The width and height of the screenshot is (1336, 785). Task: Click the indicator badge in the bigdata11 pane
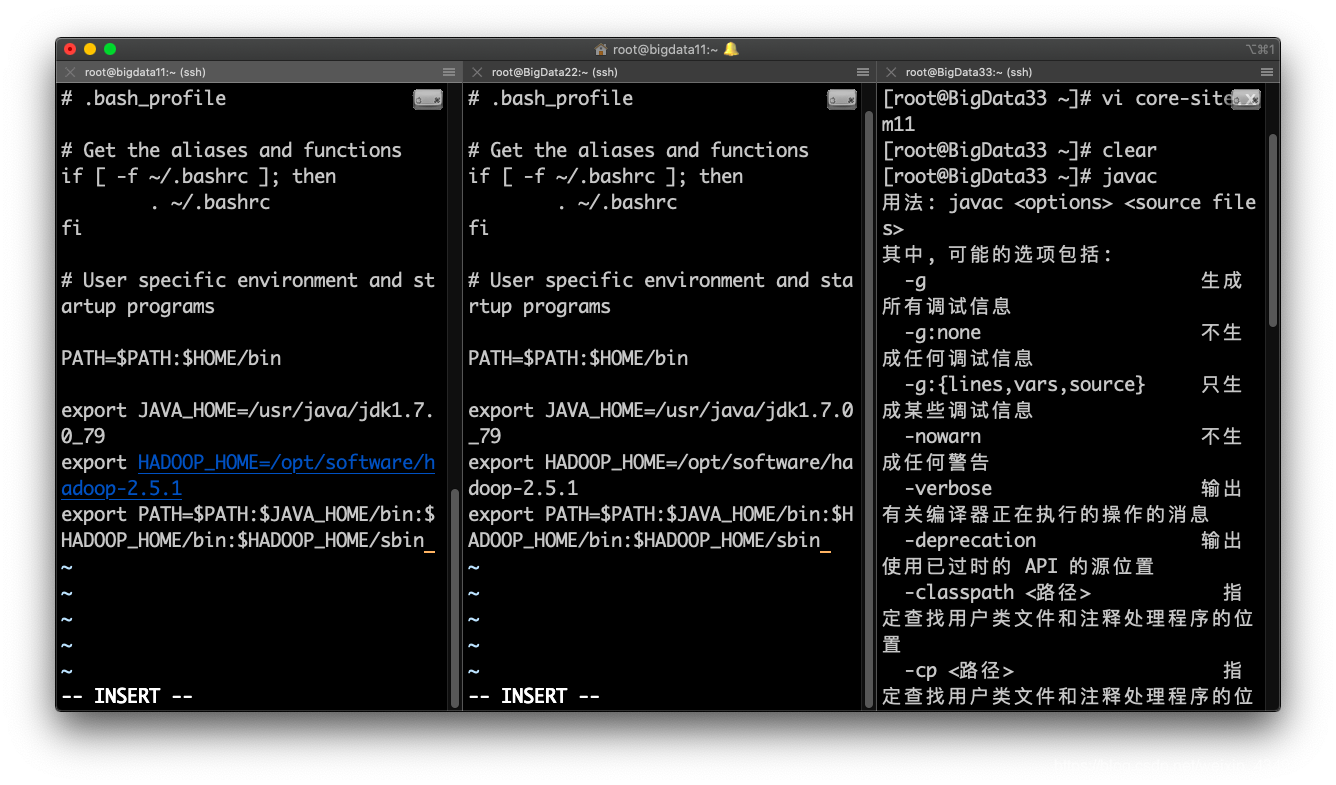point(428,99)
